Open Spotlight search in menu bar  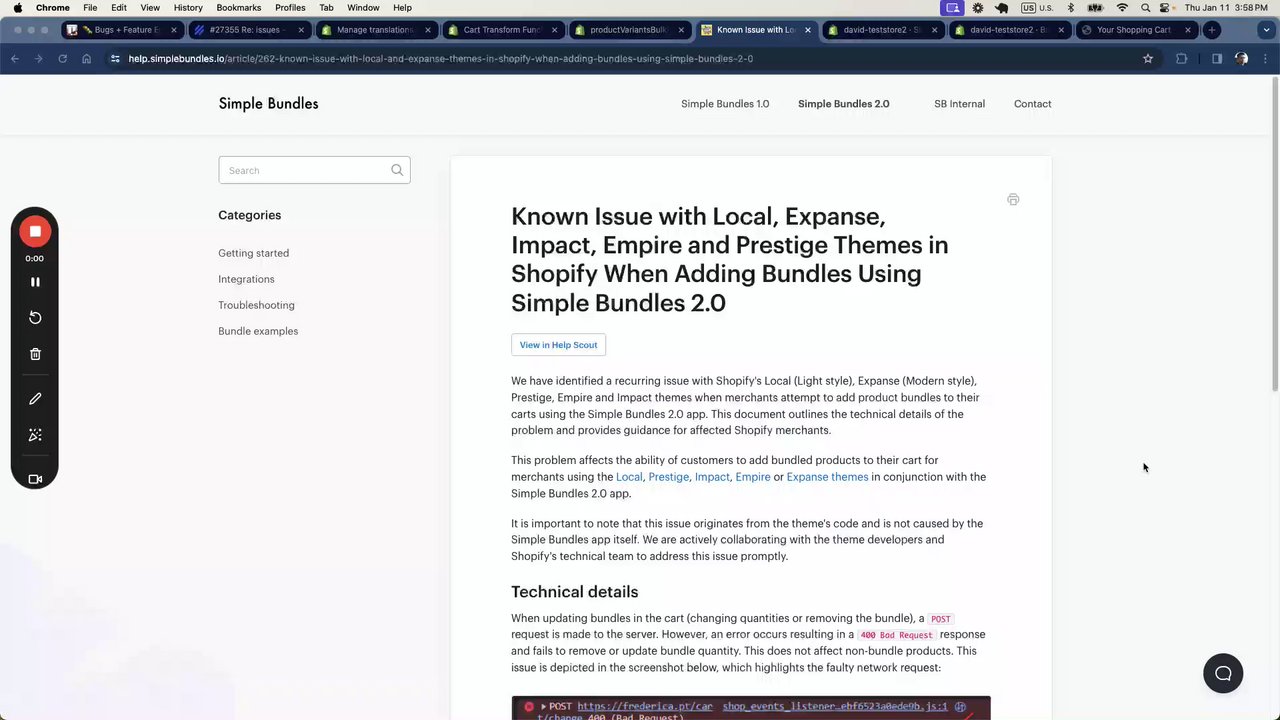pyautogui.click(x=1145, y=7)
